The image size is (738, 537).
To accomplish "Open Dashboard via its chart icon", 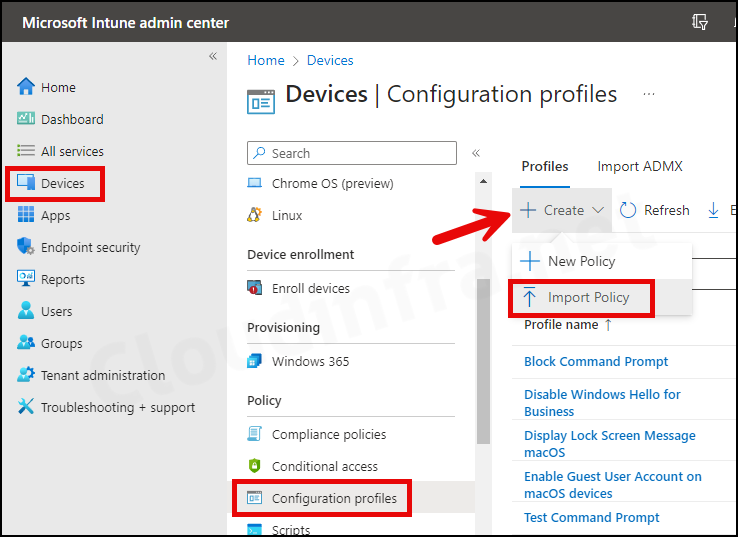I will point(25,119).
